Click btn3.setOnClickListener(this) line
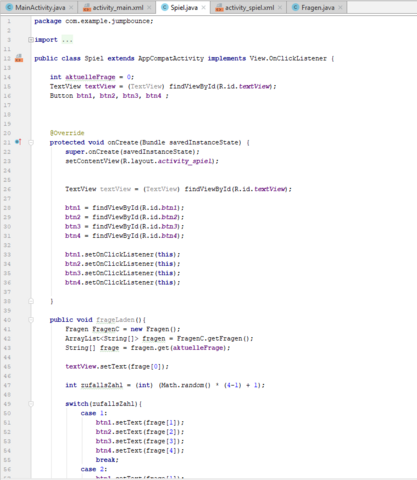This screenshot has width=417, height=480. (122, 273)
